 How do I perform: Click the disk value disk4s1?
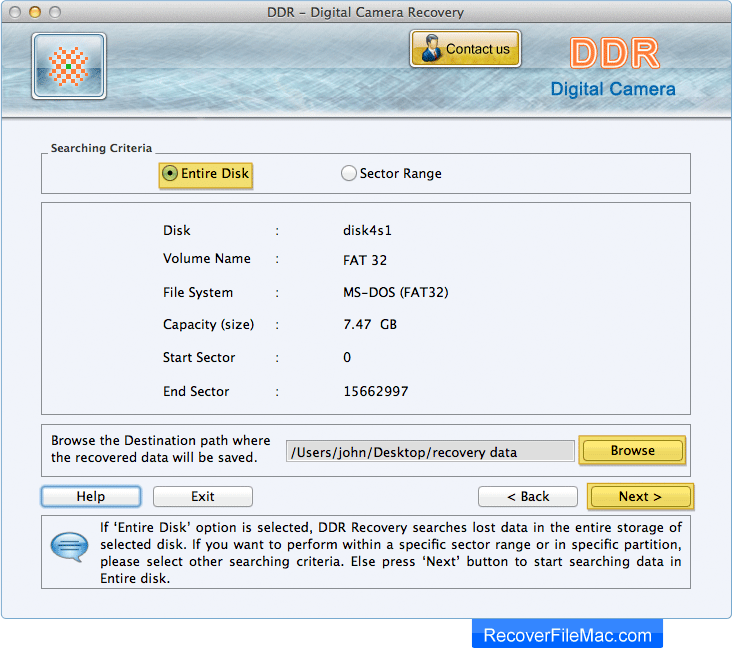click(x=367, y=230)
